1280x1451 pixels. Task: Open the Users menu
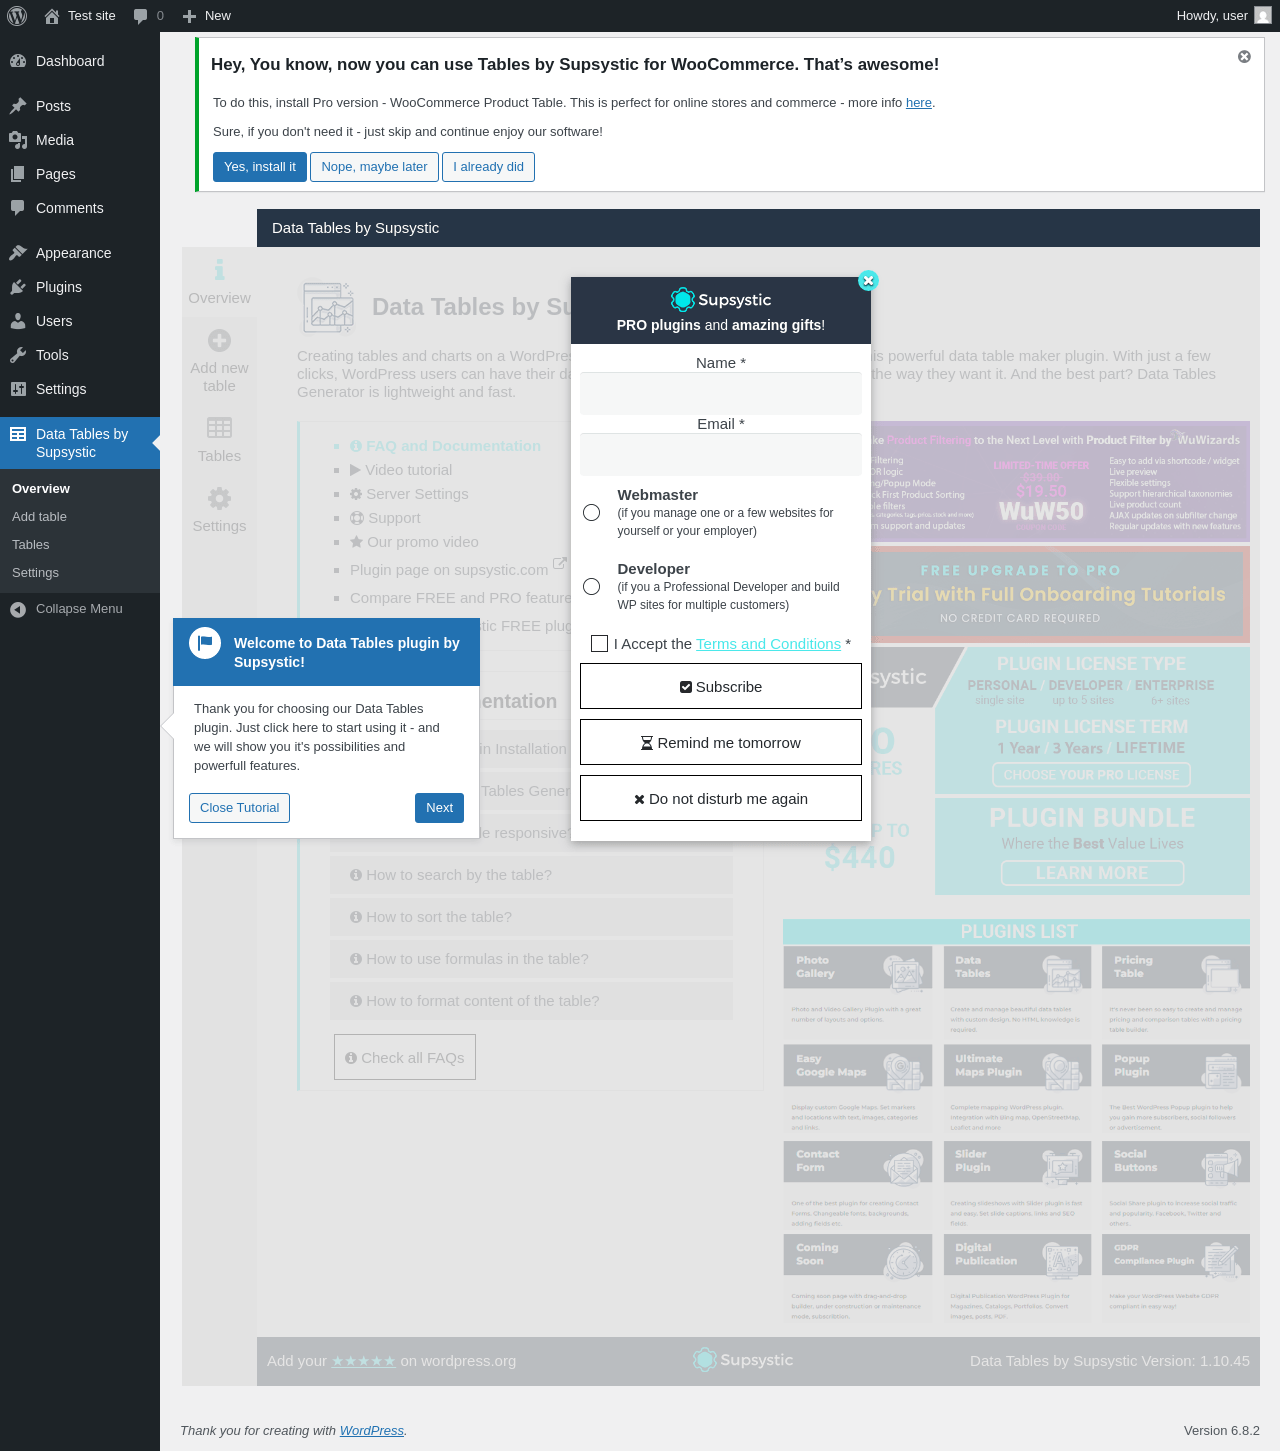click(x=80, y=321)
